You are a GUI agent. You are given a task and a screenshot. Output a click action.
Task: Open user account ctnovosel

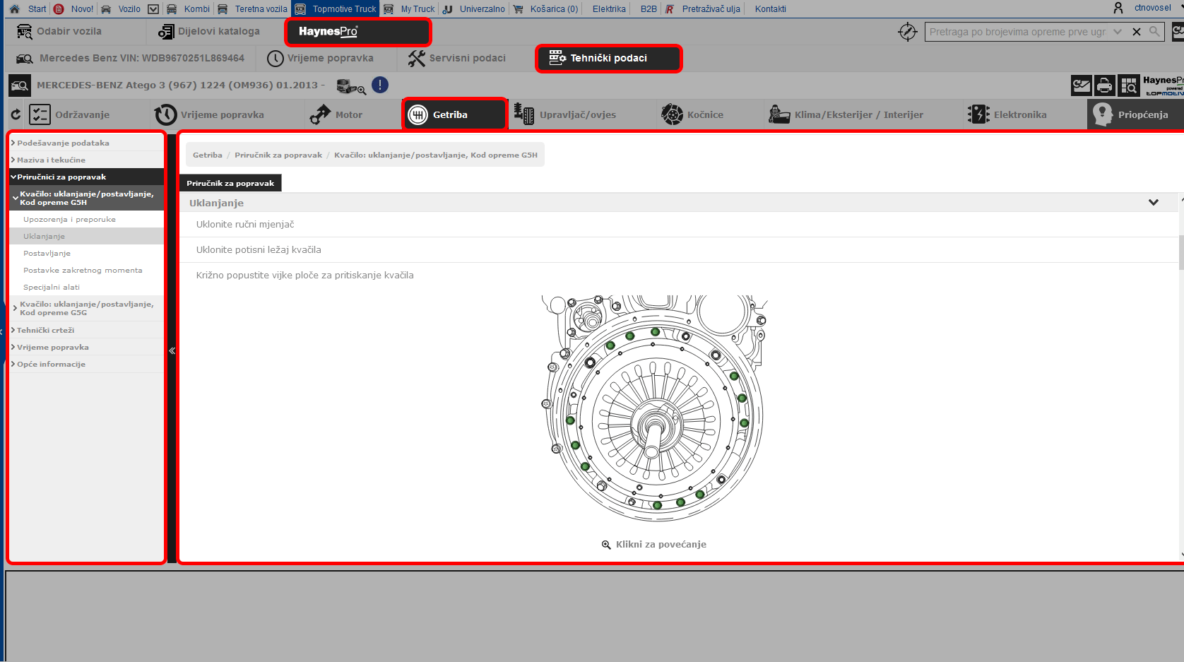click(x=1152, y=8)
